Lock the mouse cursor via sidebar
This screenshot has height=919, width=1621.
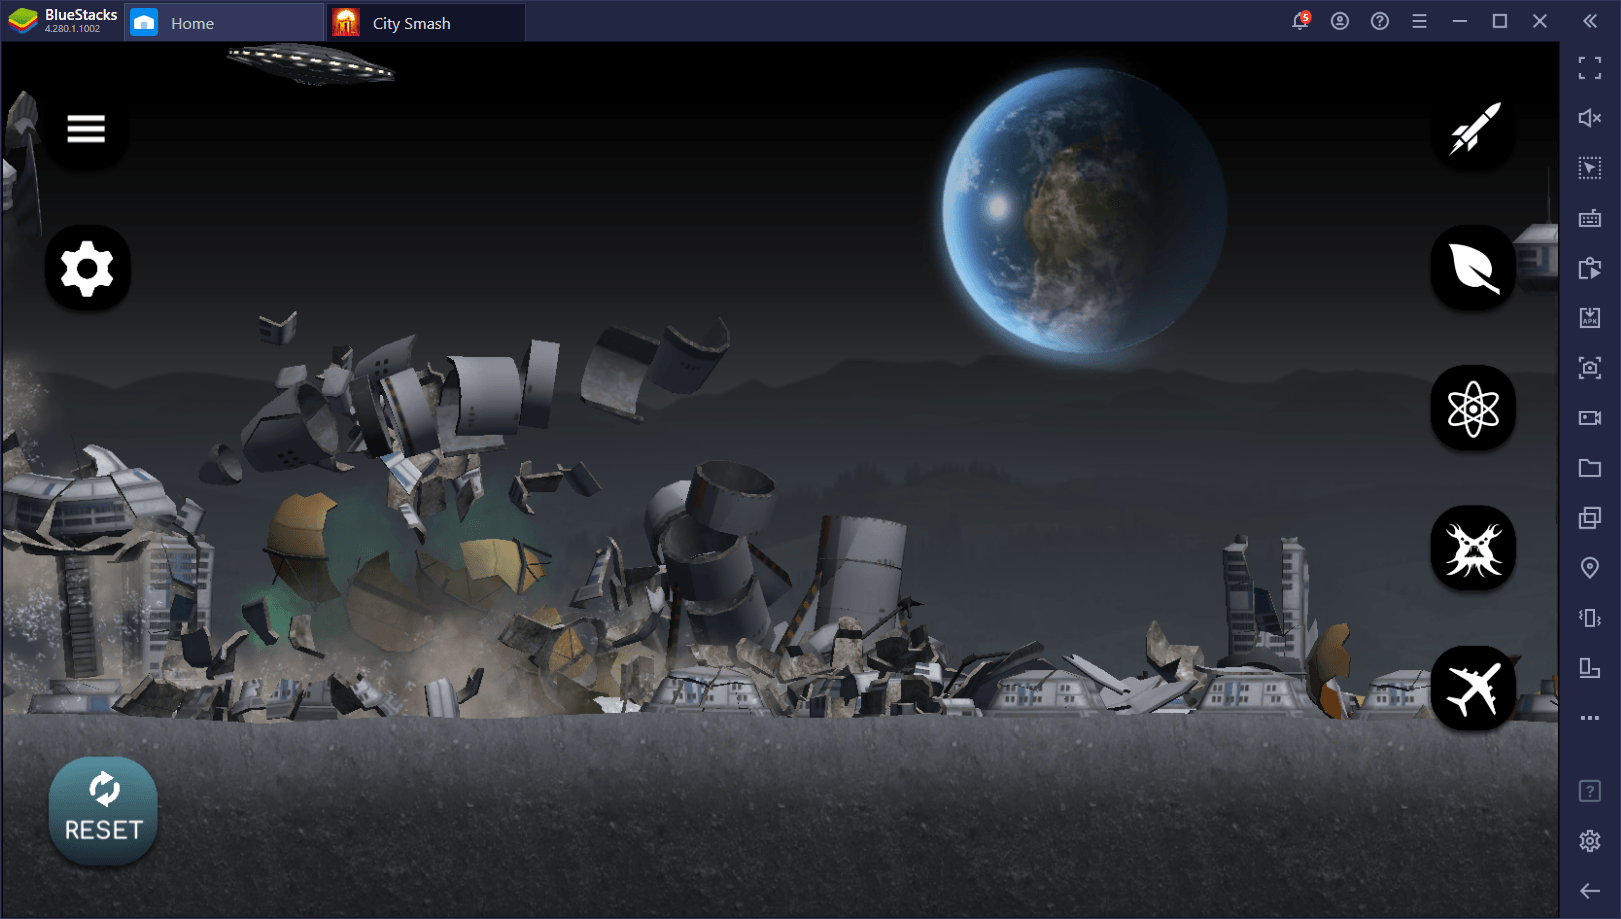[x=1590, y=168]
